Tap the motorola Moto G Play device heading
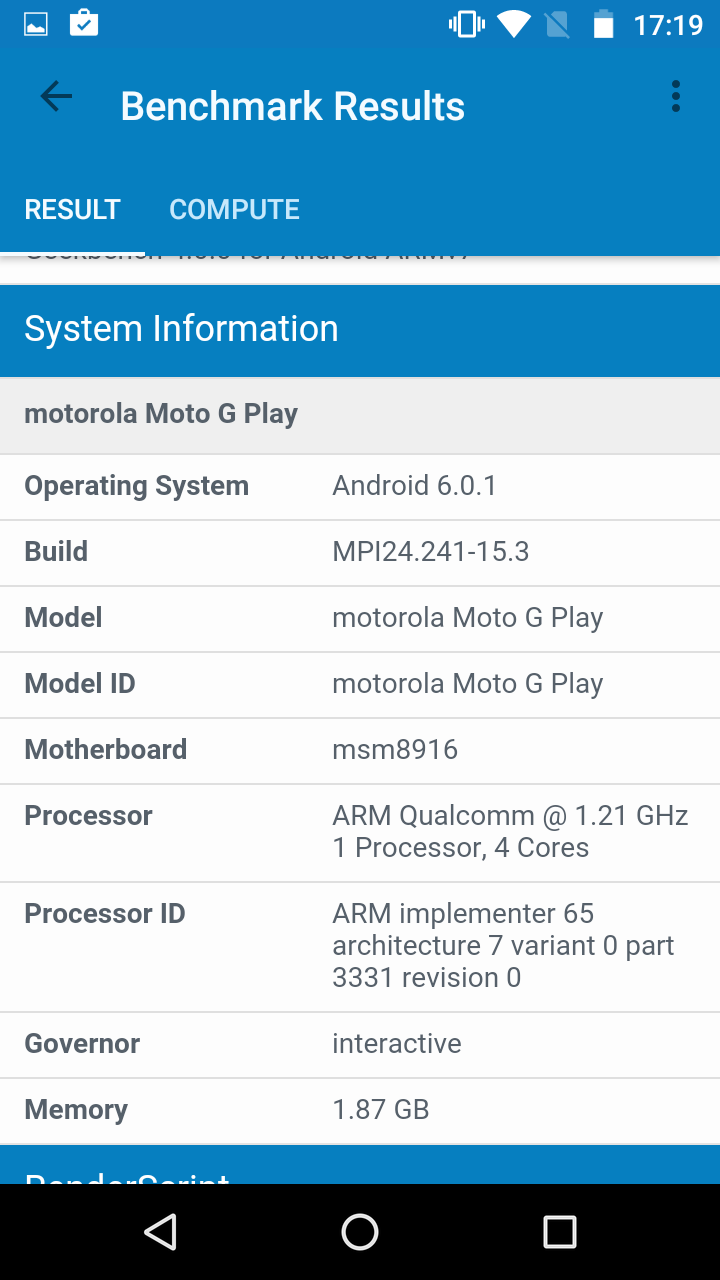720x1280 pixels. click(x=360, y=414)
